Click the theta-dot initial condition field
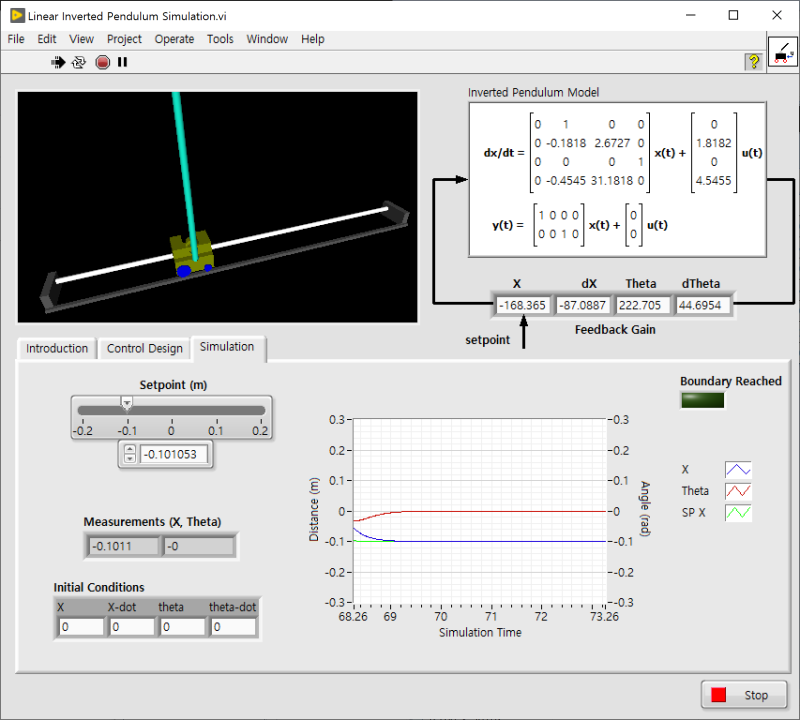The height and width of the screenshot is (720, 800). [233, 626]
